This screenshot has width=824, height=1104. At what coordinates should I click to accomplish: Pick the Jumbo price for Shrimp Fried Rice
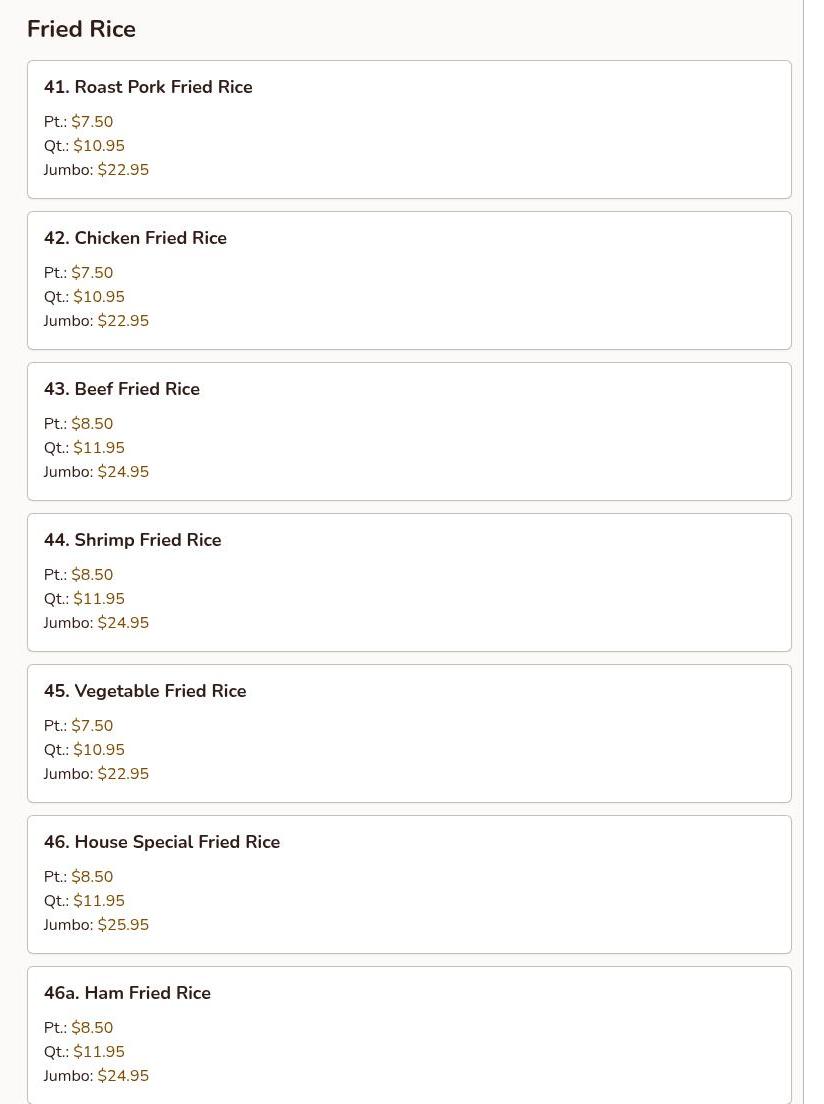click(123, 623)
